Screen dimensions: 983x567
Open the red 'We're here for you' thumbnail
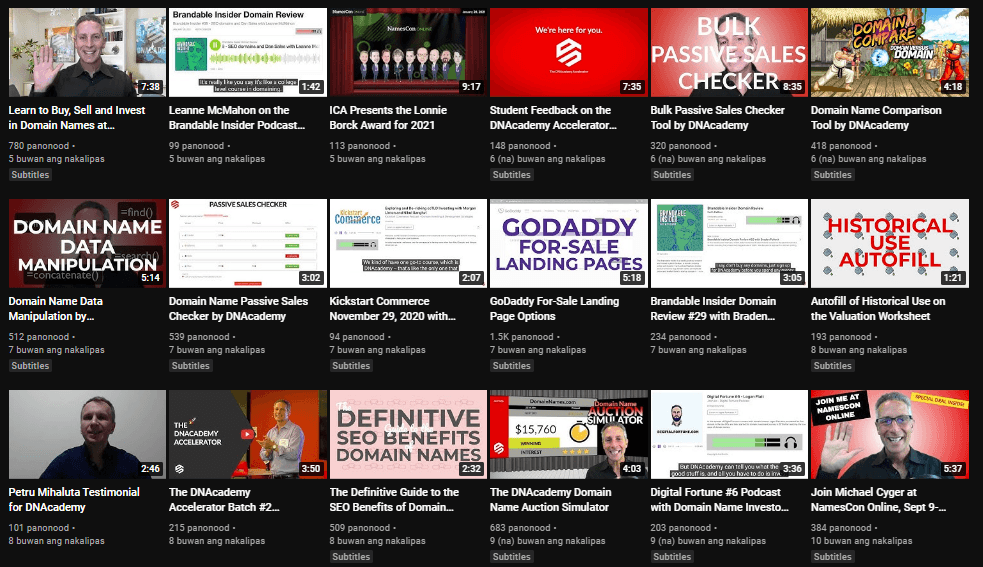point(569,53)
